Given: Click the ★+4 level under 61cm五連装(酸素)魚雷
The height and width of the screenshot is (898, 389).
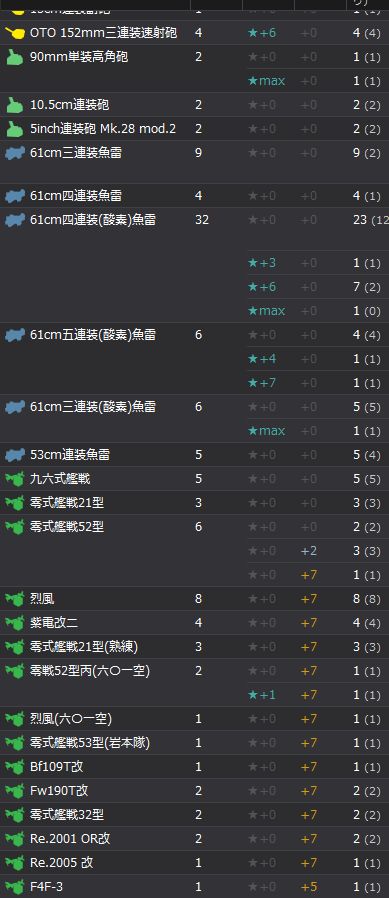Looking at the screenshot, I should tap(262, 358).
